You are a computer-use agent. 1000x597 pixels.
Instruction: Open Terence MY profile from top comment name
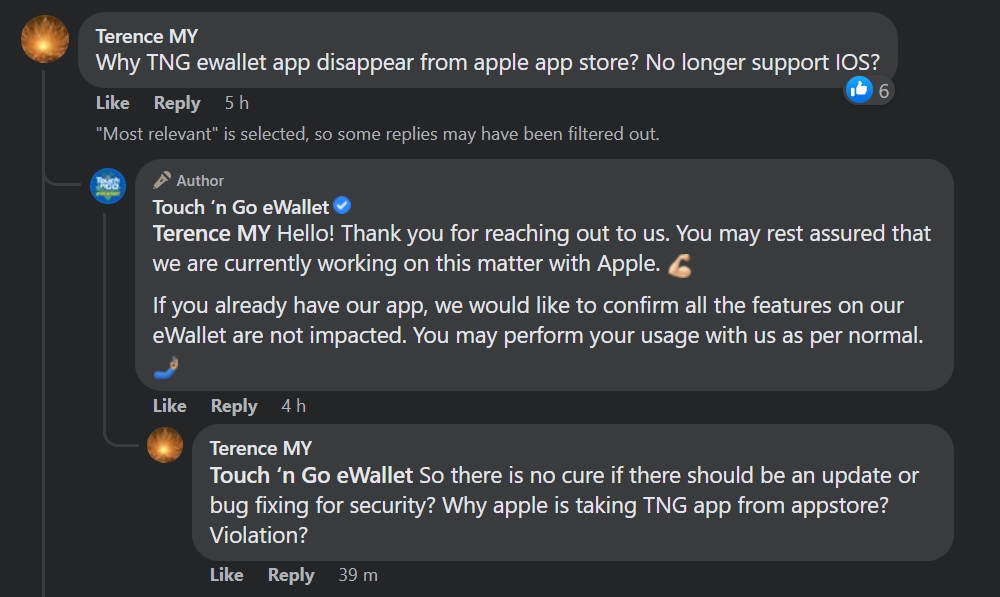pos(147,37)
